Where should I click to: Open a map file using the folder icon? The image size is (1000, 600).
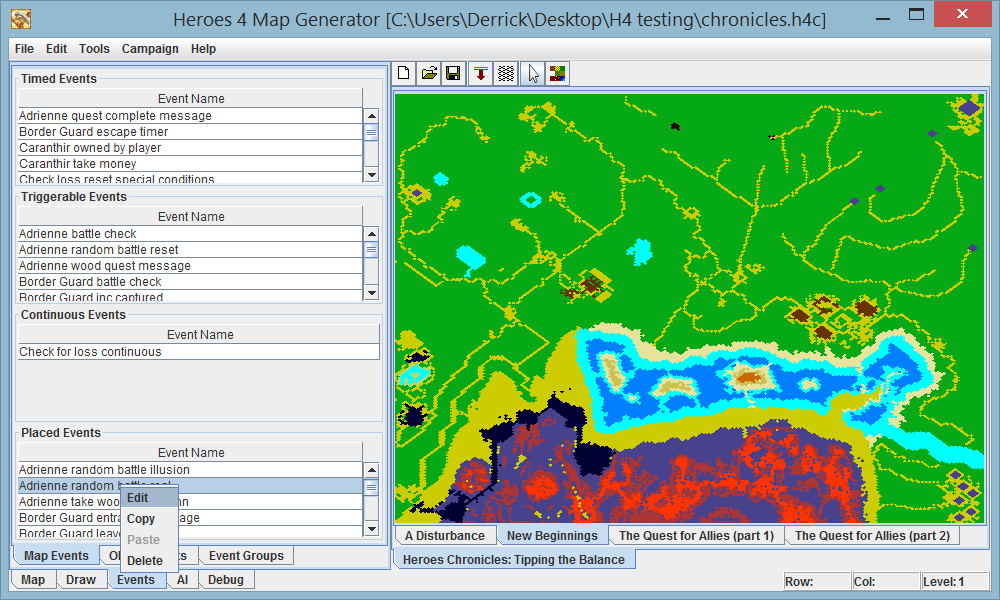point(429,73)
